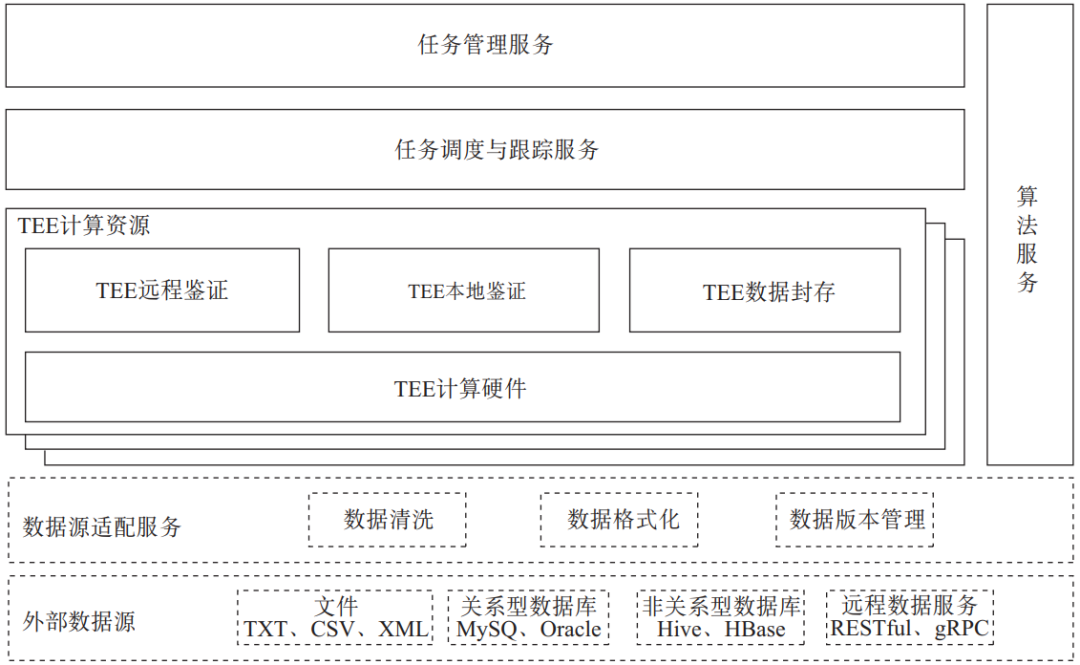Click the TEE远程鉴证 box
Image resolution: width=1080 pixels, height=665 pixels.
click(x=162, y=291)
